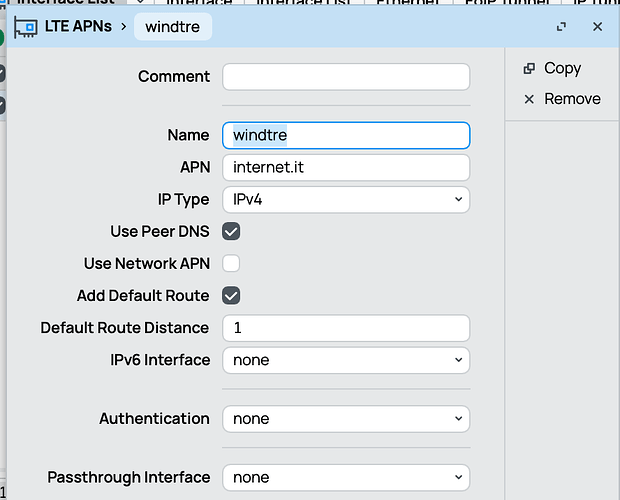Screen dimensions: 620x500
Task: Open the IP Type dropdown
Action: (x=346, y=200)
